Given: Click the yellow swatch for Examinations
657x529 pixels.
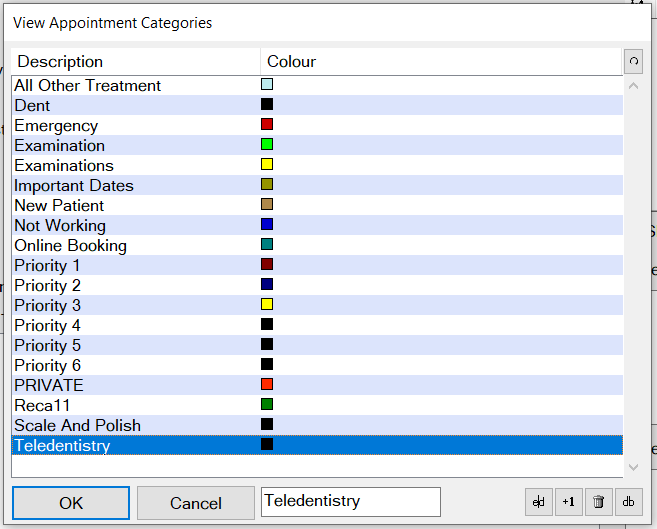Looking at the screenshot, I should tap(267, 164).
